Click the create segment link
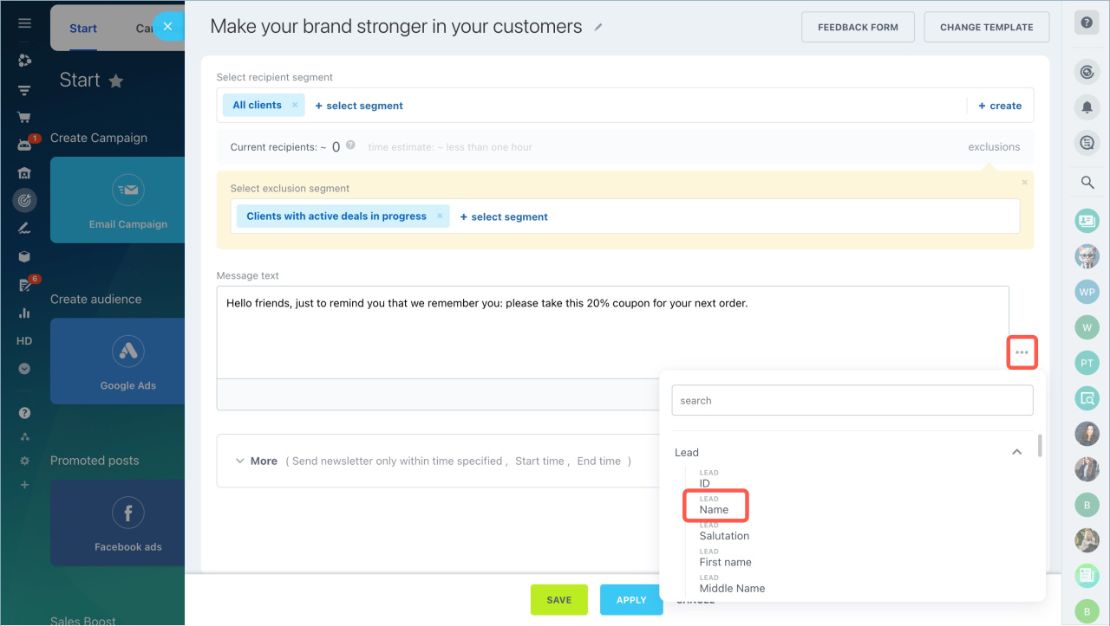1110x626 pixels. coord(1000,106)
